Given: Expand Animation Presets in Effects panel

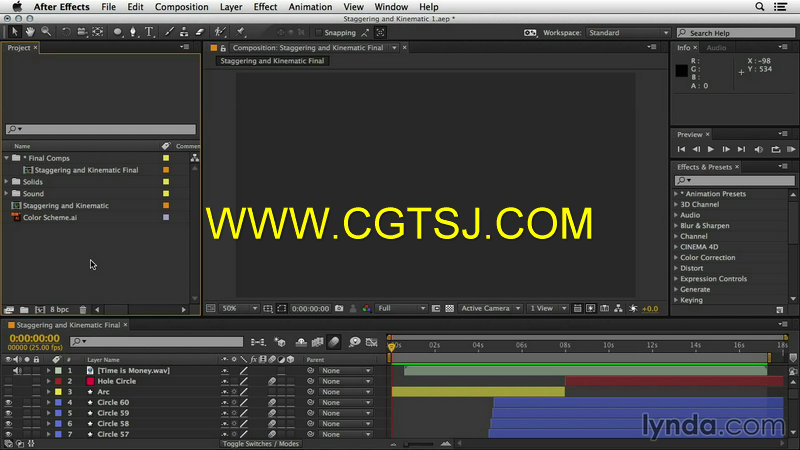Looking at the screenshot, I should click(676, 194).
